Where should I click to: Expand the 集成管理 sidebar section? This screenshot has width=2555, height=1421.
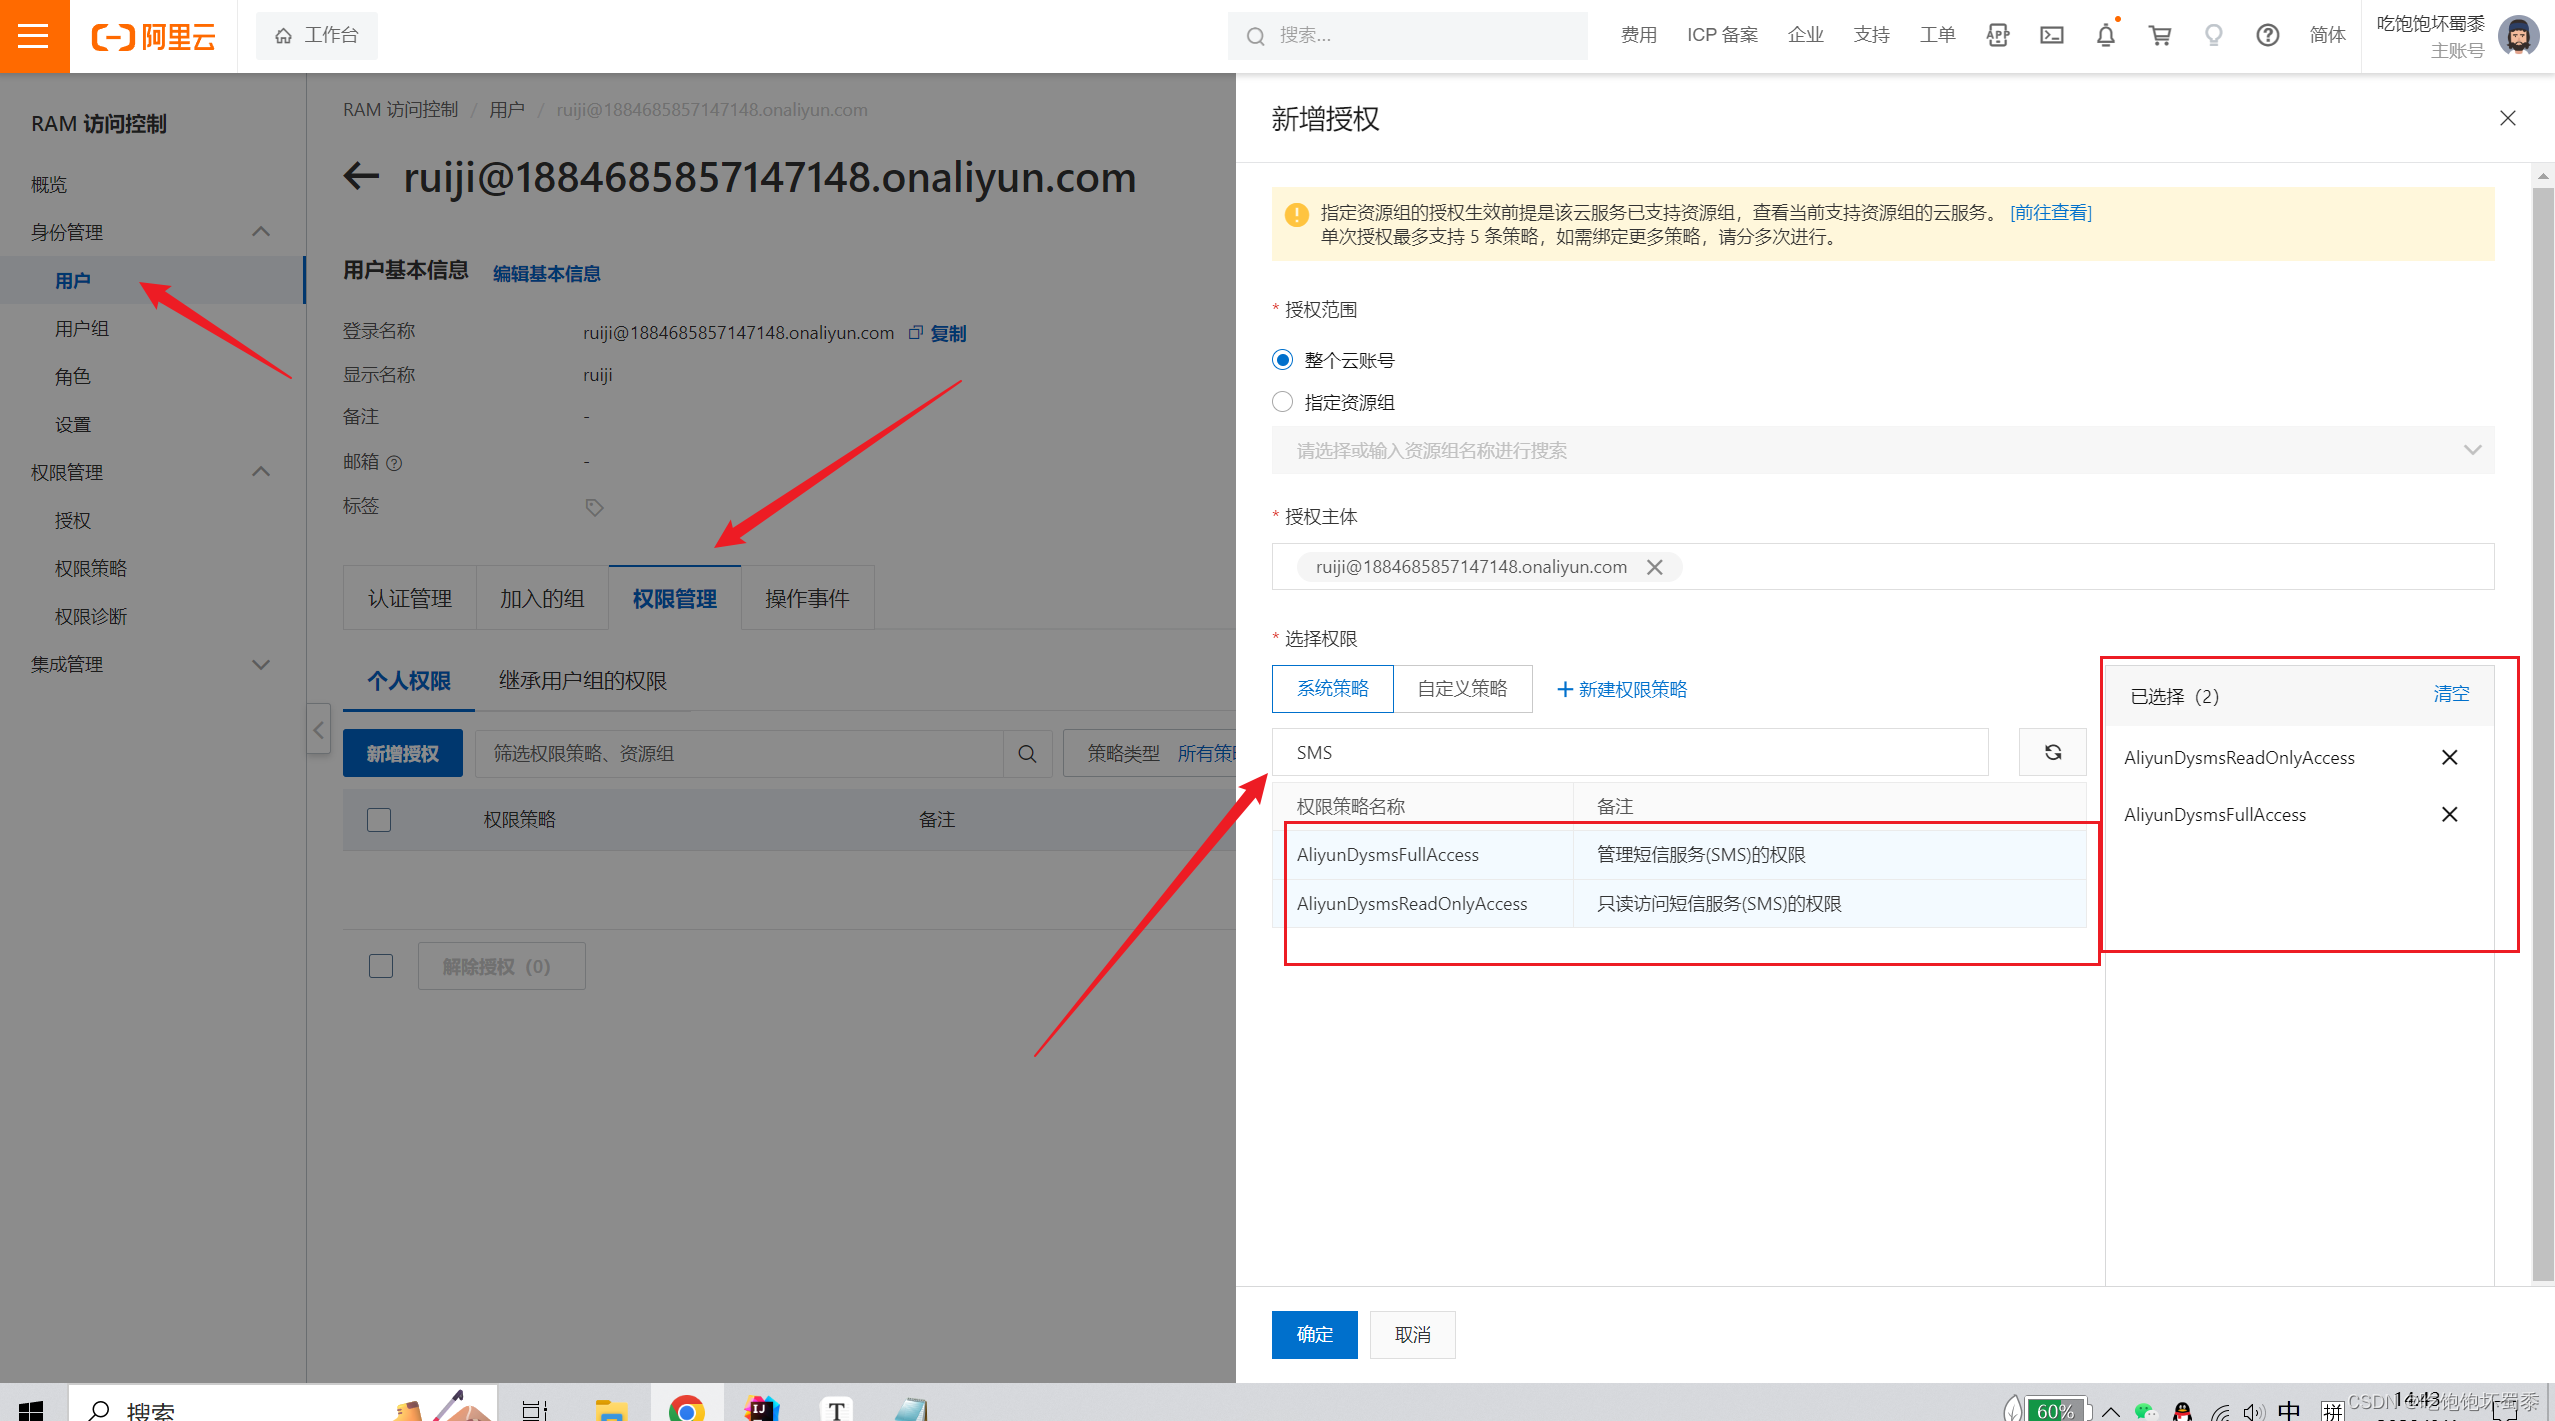(x=261, y=664)
